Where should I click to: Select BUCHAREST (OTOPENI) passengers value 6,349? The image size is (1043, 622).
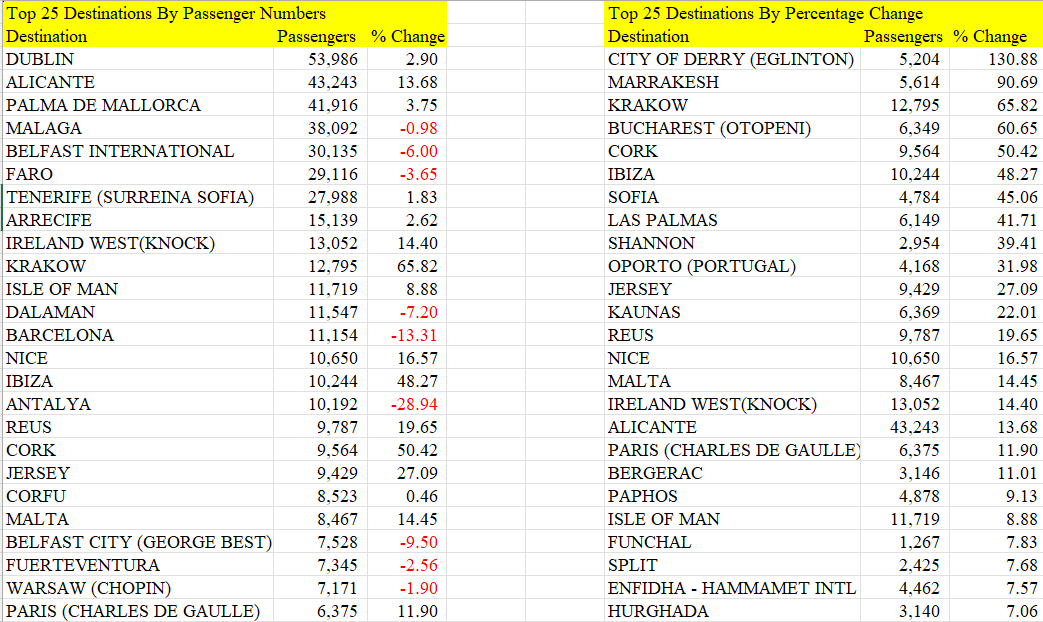click(905, 128)
